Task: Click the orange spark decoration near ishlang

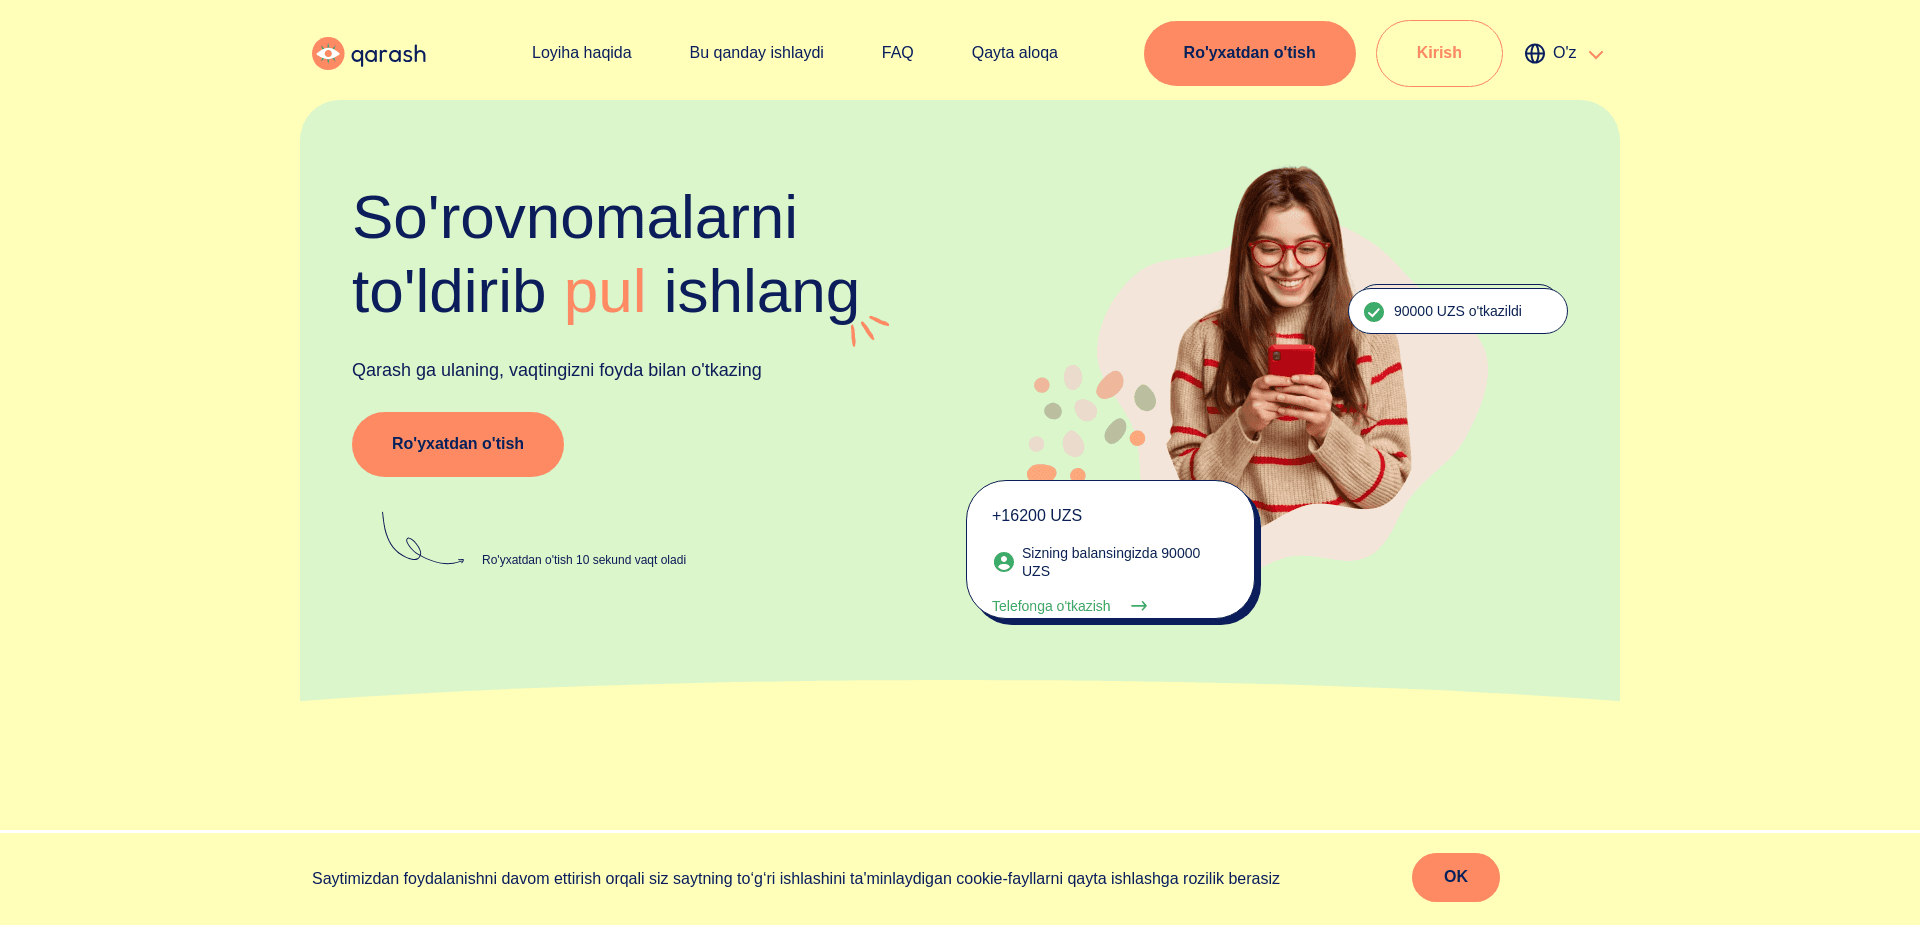Action: [x=869, y=330]
